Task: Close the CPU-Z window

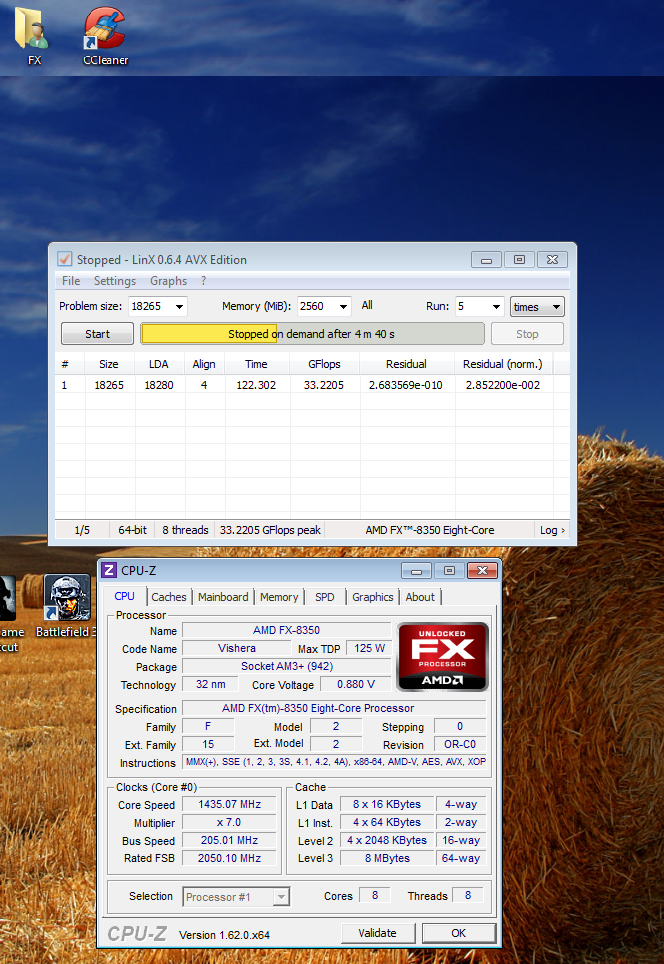Action: click(x=483, y=571)
